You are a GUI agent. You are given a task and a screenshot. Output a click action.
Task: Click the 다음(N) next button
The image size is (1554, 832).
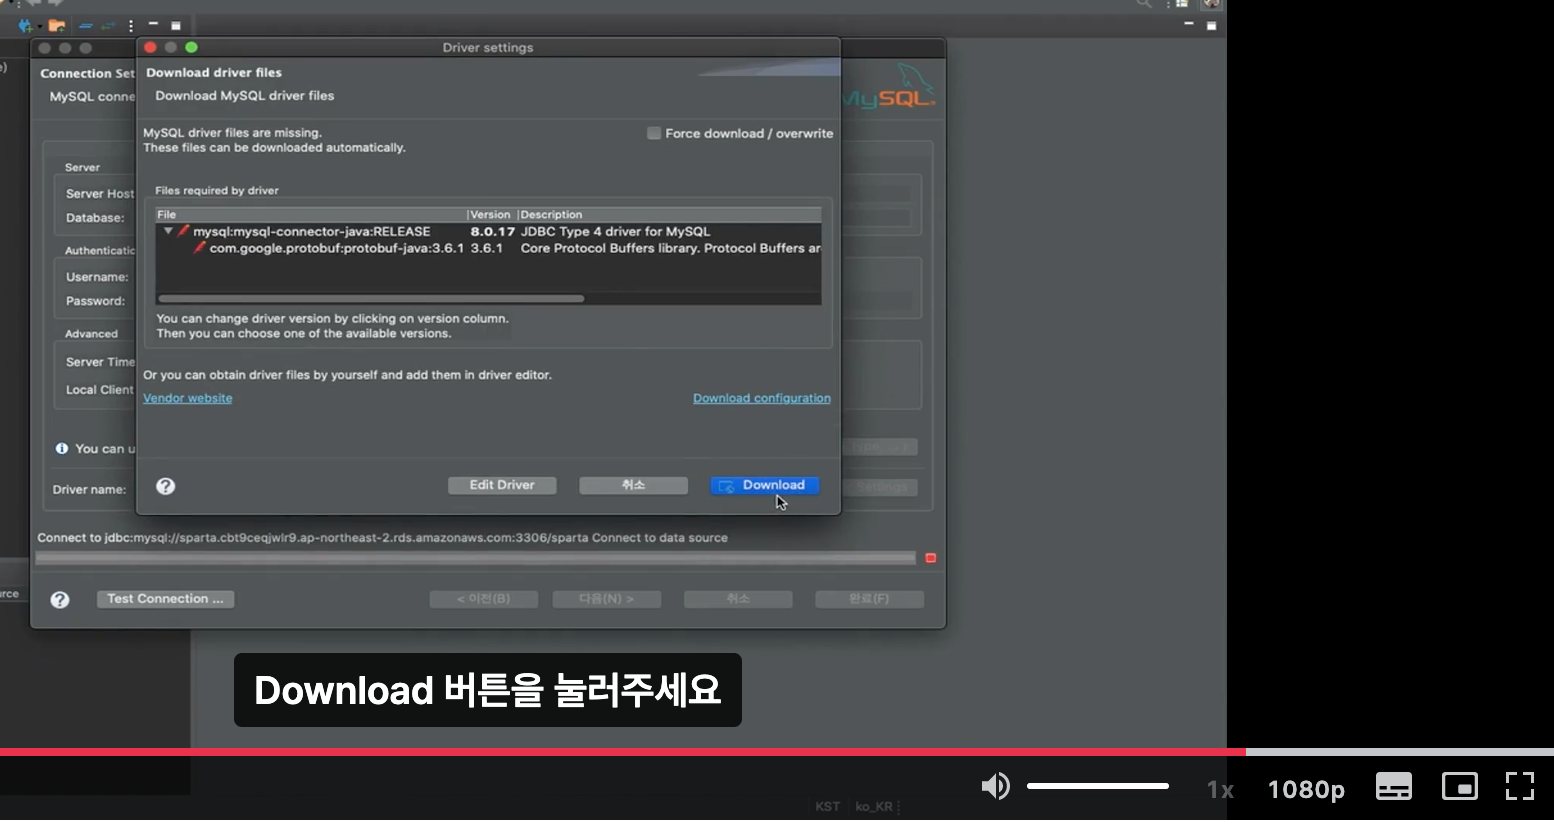[607, 599]
